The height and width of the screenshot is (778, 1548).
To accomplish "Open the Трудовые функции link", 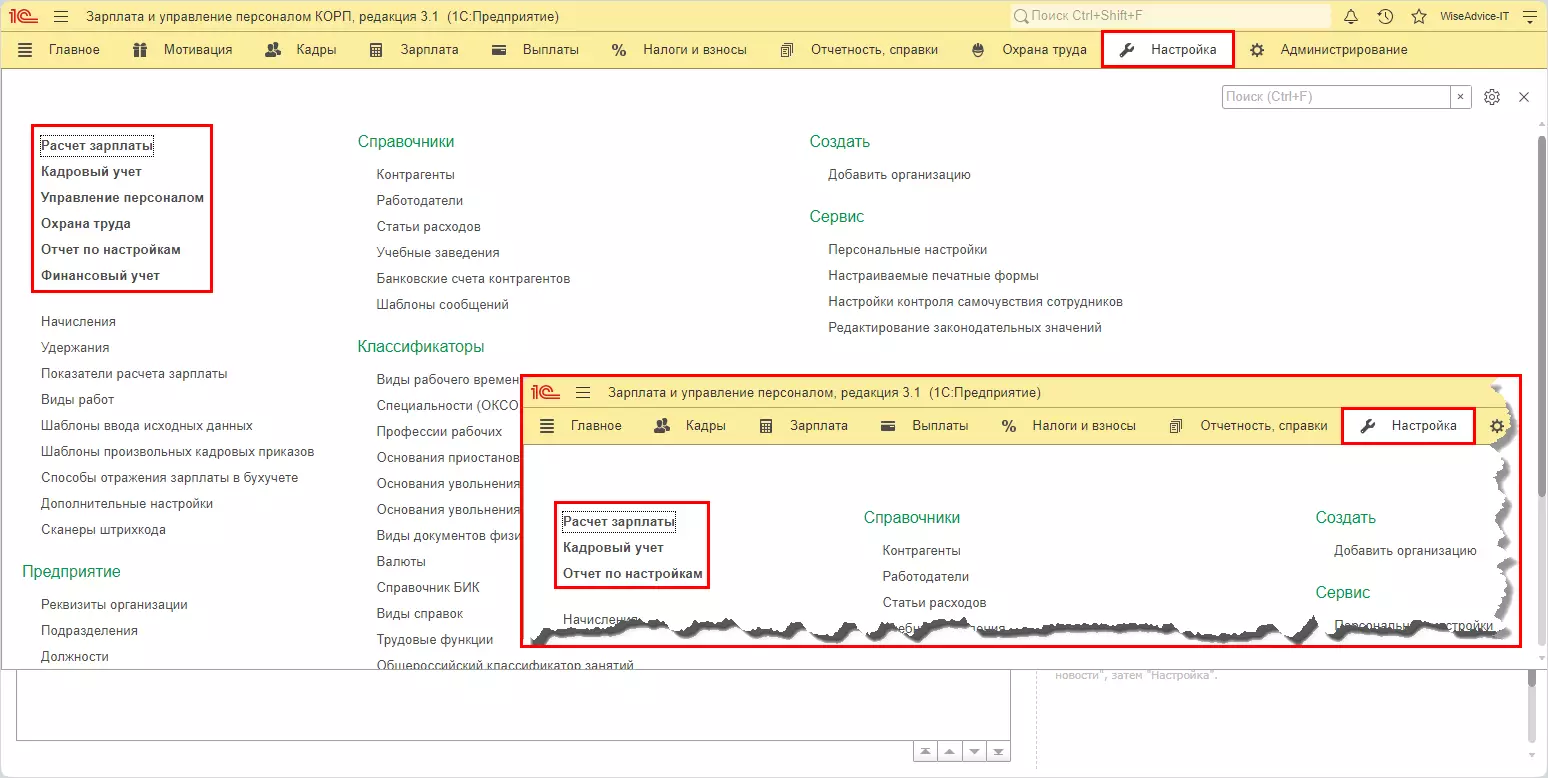I will coord(435,640).
